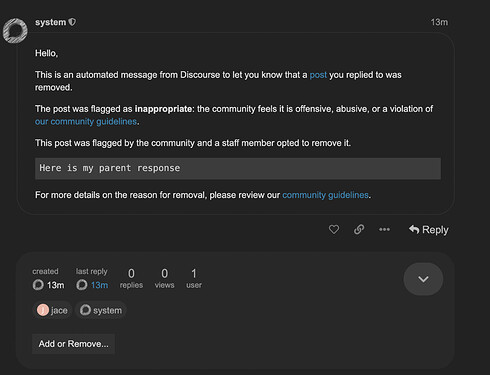
Task: Open the jace participant chip
Action: (x=52, y=310)
